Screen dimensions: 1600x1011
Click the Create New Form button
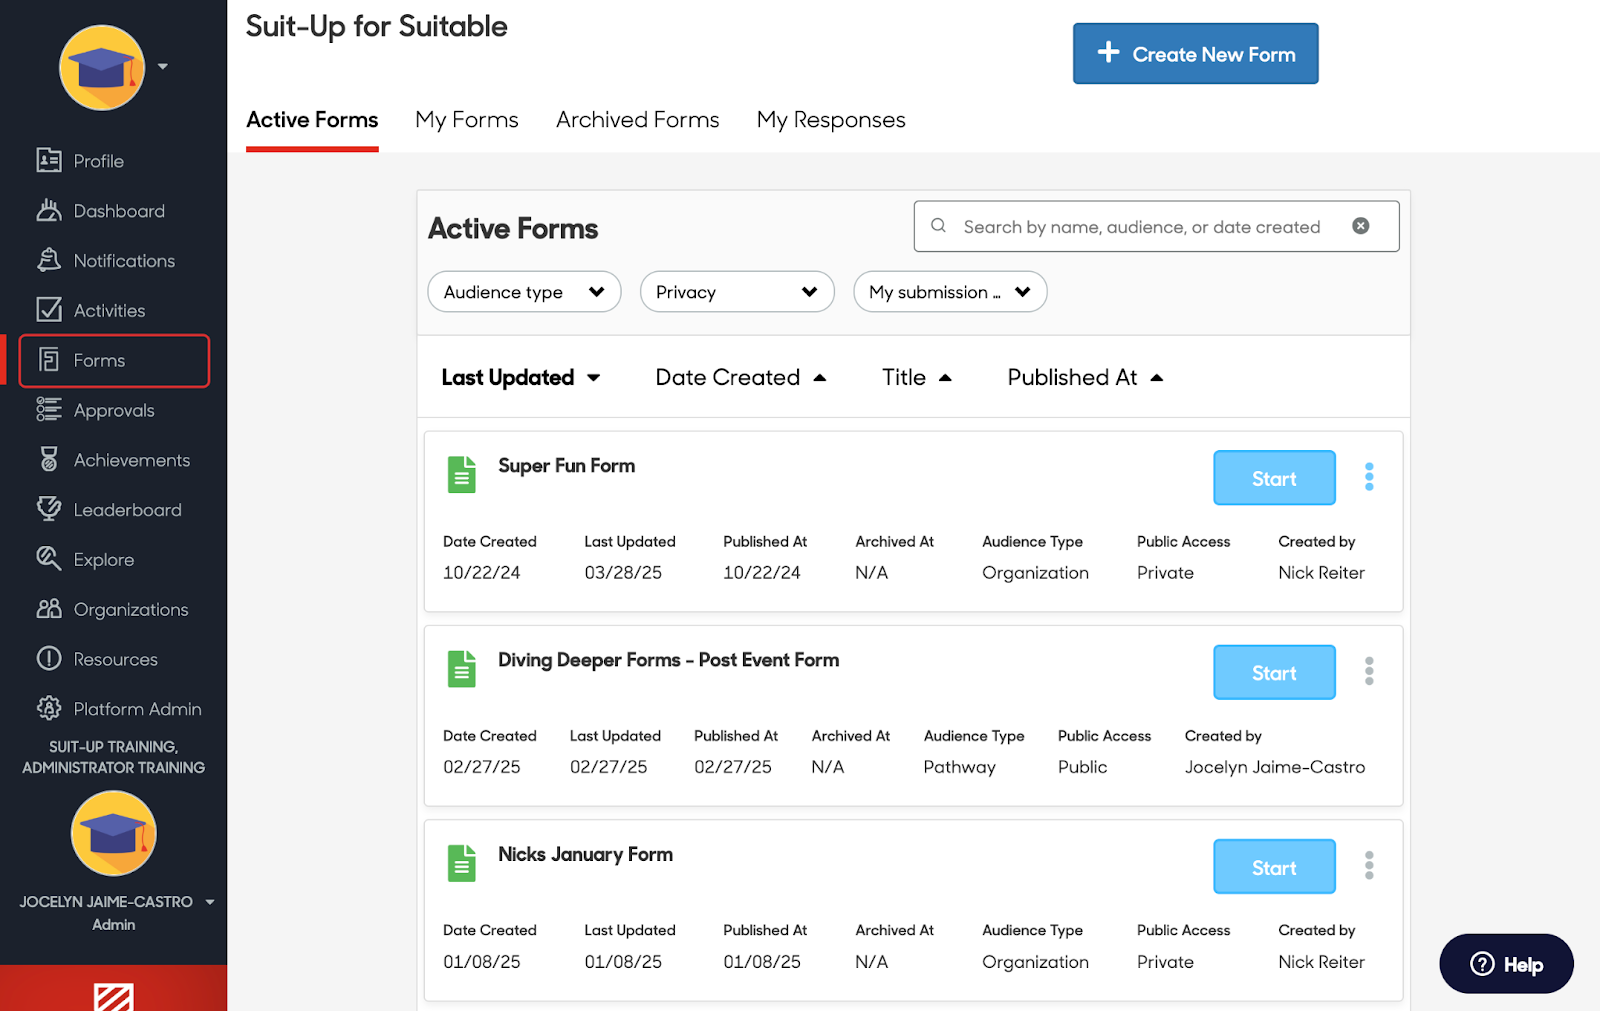(x=1195, y=54)
